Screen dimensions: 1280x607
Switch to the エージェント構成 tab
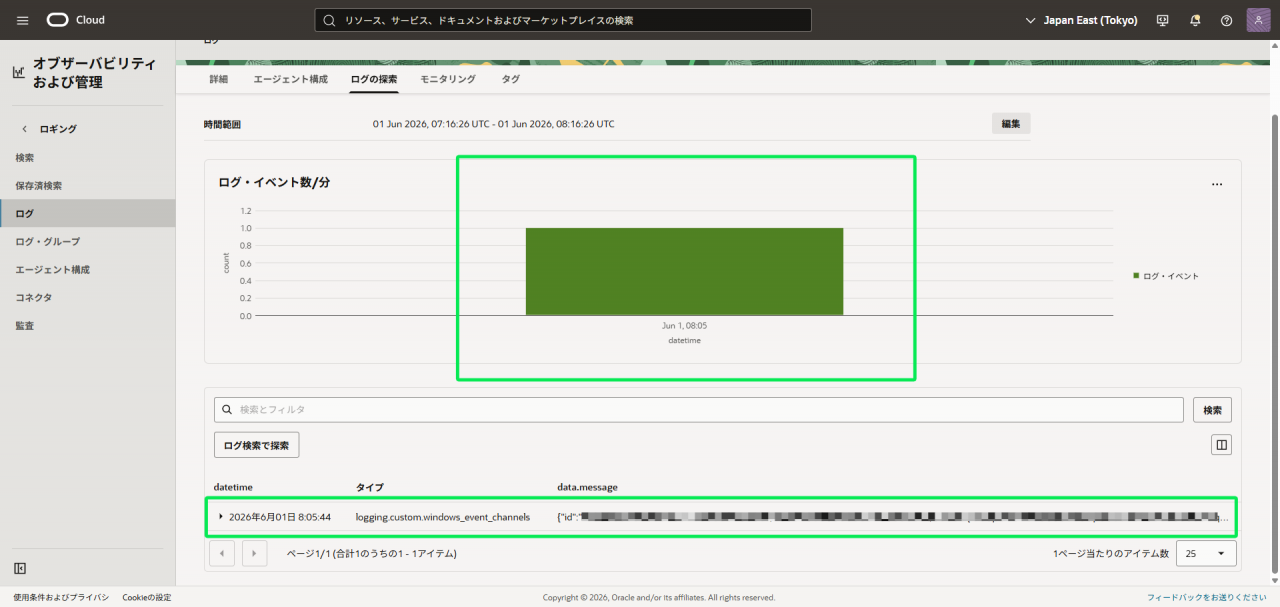(290, 79)
